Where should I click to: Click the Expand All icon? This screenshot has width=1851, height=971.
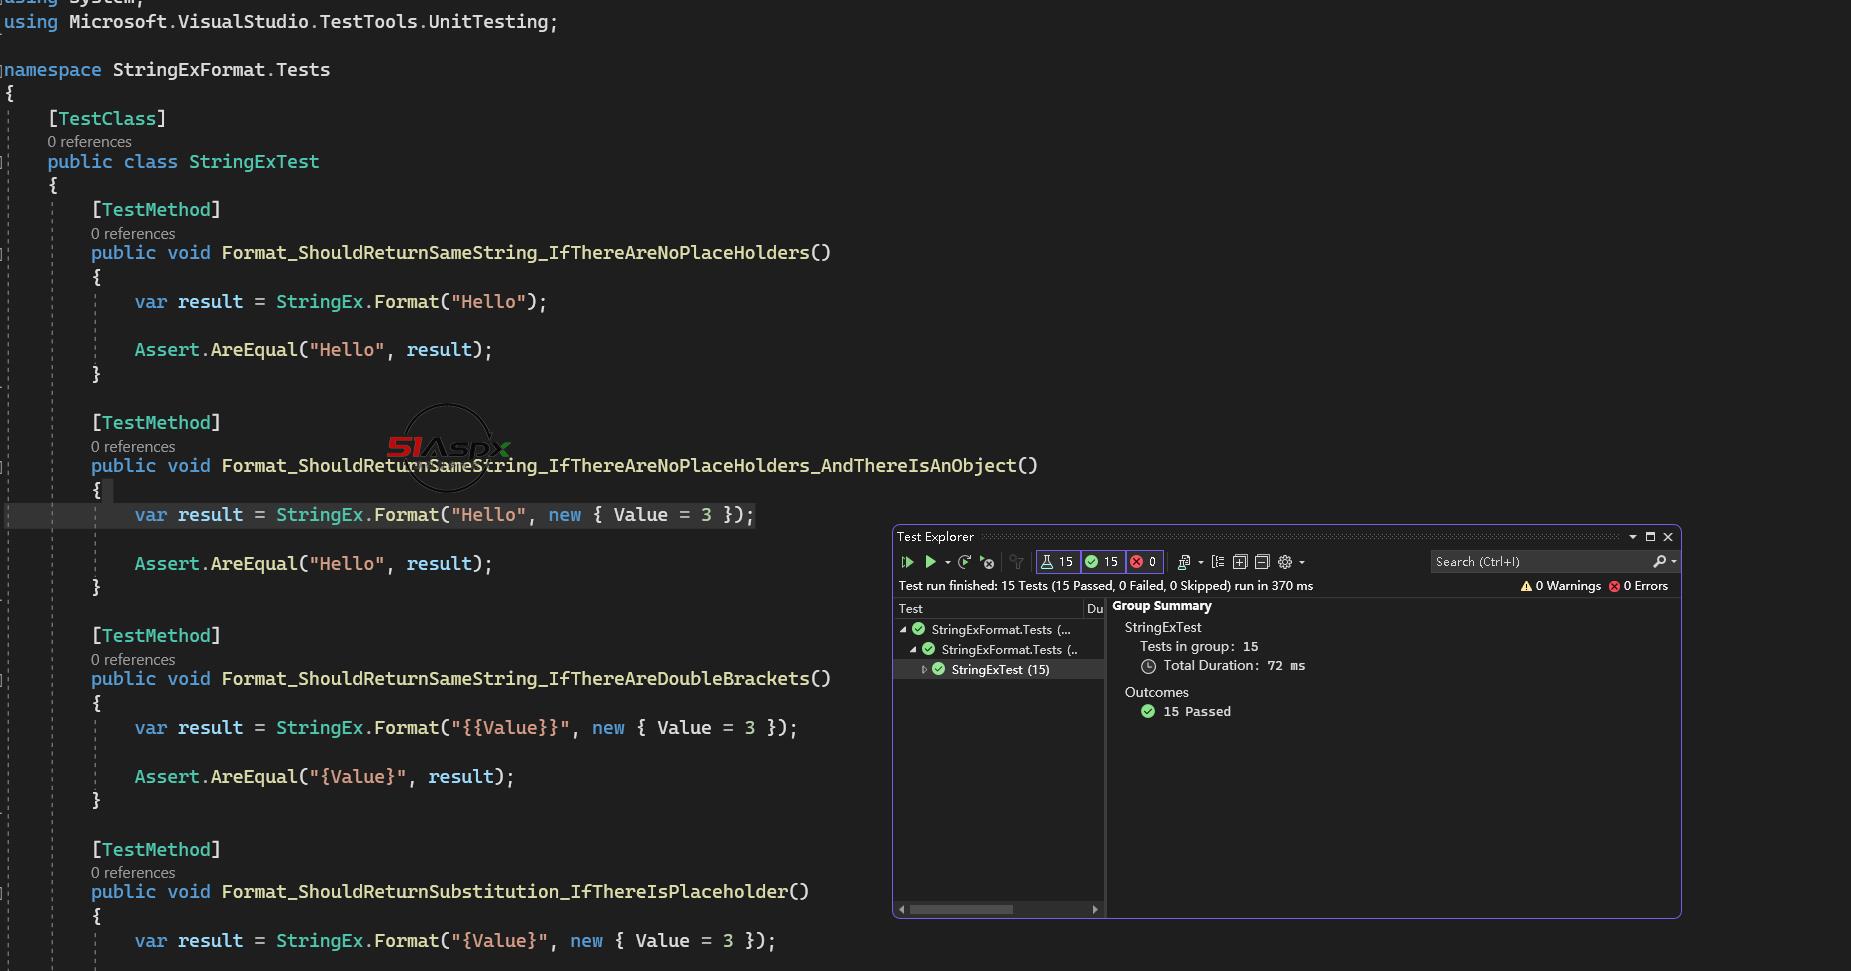1240,562
